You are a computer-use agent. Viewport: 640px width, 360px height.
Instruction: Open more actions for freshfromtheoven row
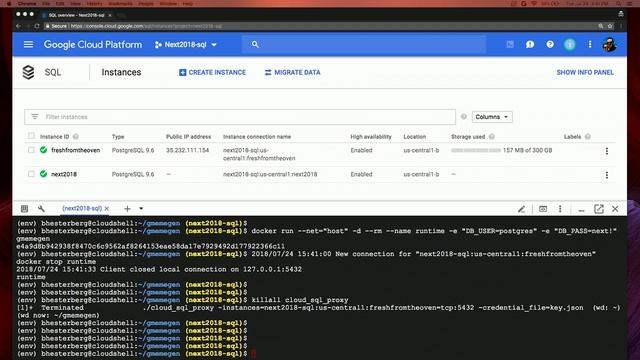point(607,151)
